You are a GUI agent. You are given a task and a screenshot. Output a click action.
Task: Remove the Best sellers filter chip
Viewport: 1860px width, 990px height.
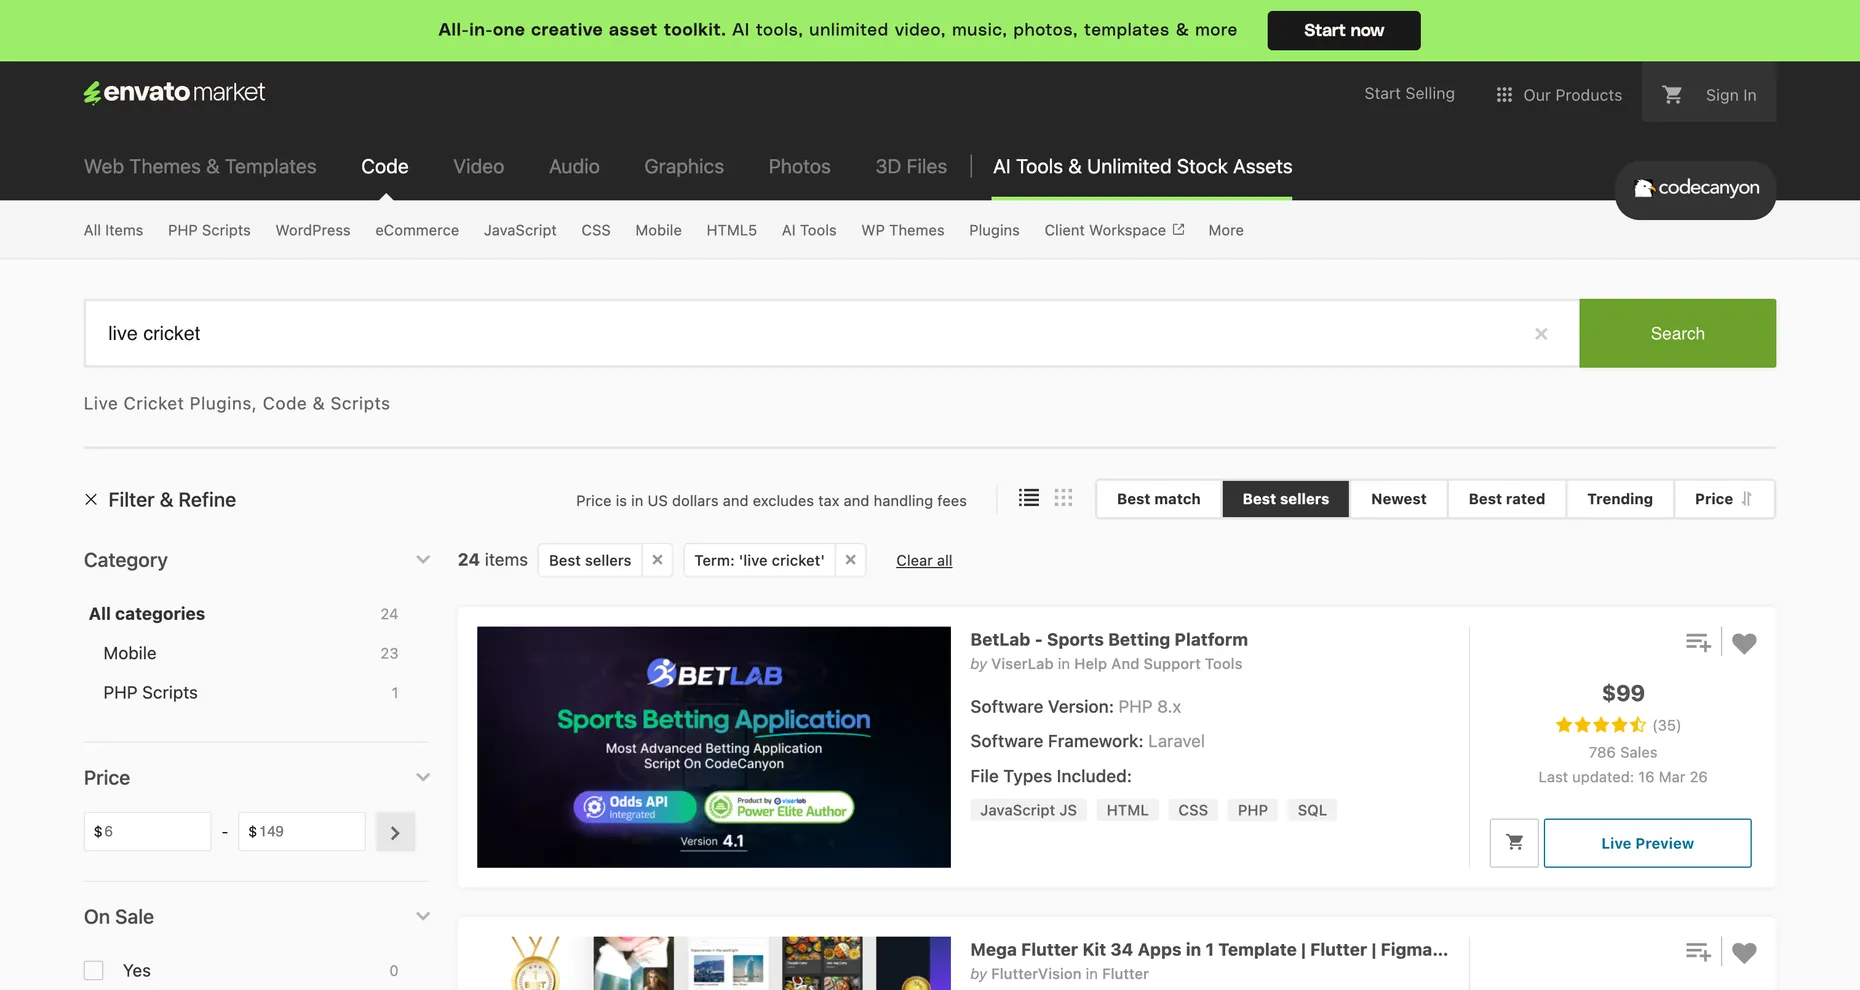click(x=657, y=560)
